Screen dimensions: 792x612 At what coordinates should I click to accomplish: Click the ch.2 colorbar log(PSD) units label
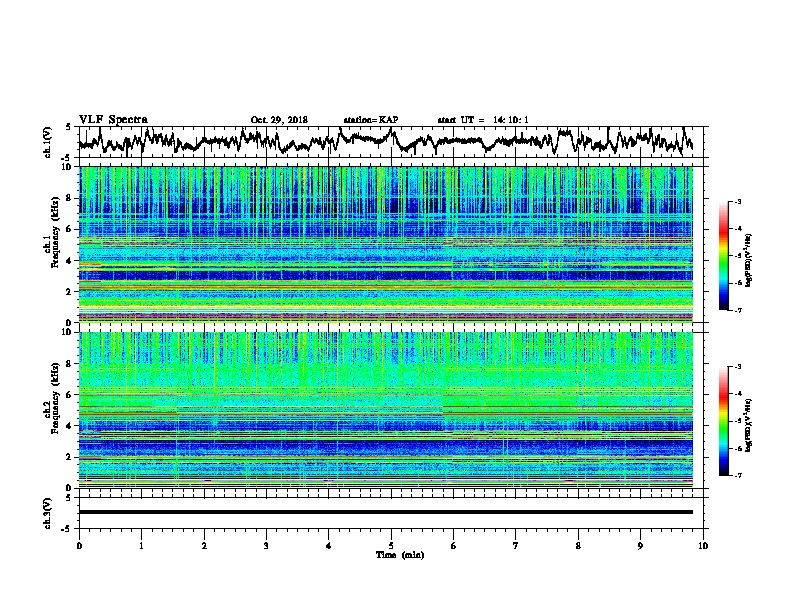coord(749,425)
